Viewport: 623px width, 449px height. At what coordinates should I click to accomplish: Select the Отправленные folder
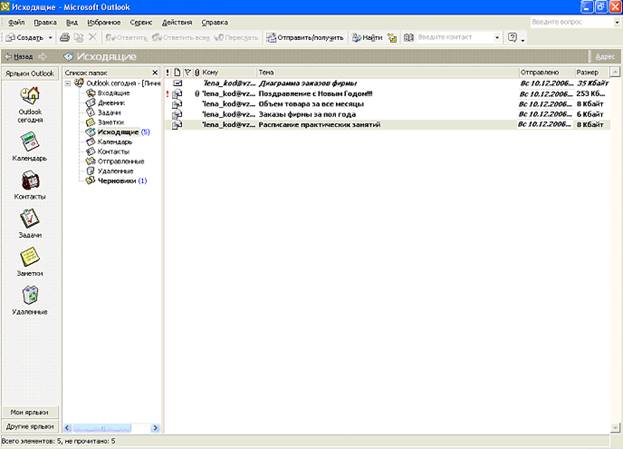pos(121,161)
